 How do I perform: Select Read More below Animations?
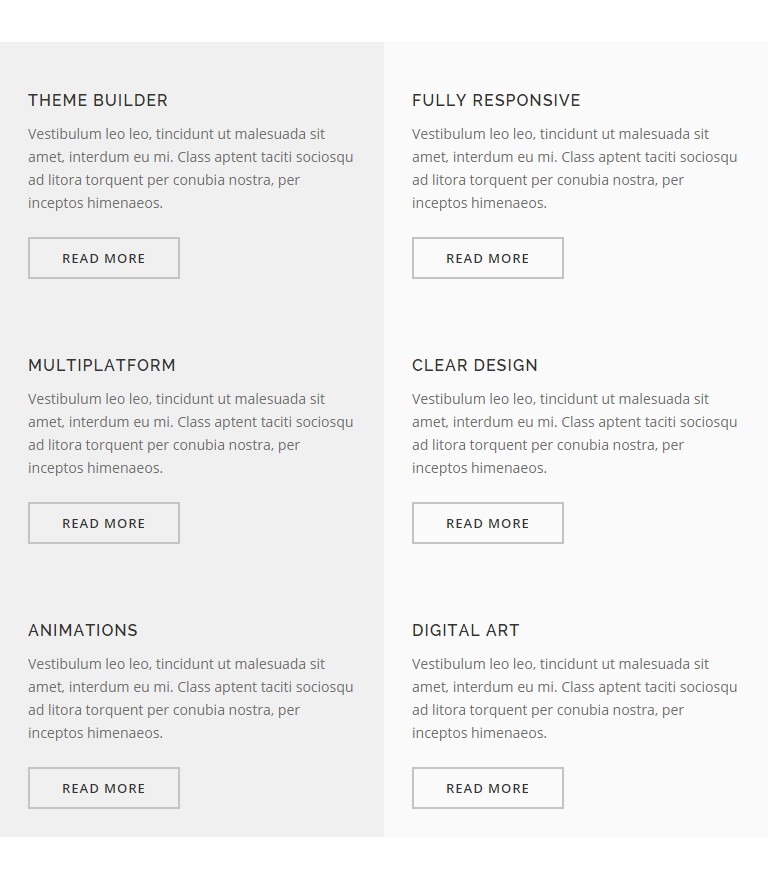point(104,788)
